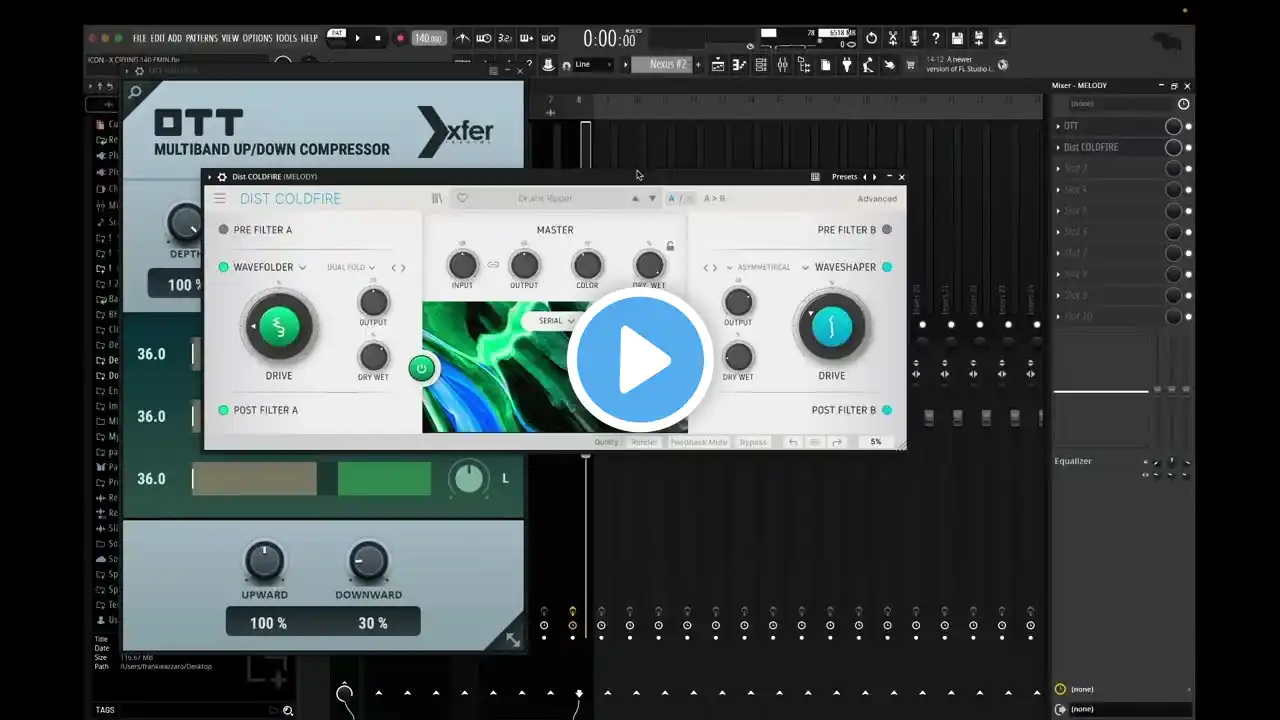Image resolution: width=1280 pixels, height=720 pixels.
Task: Select the previous preset with up arrow
Action: click(634, 199)
